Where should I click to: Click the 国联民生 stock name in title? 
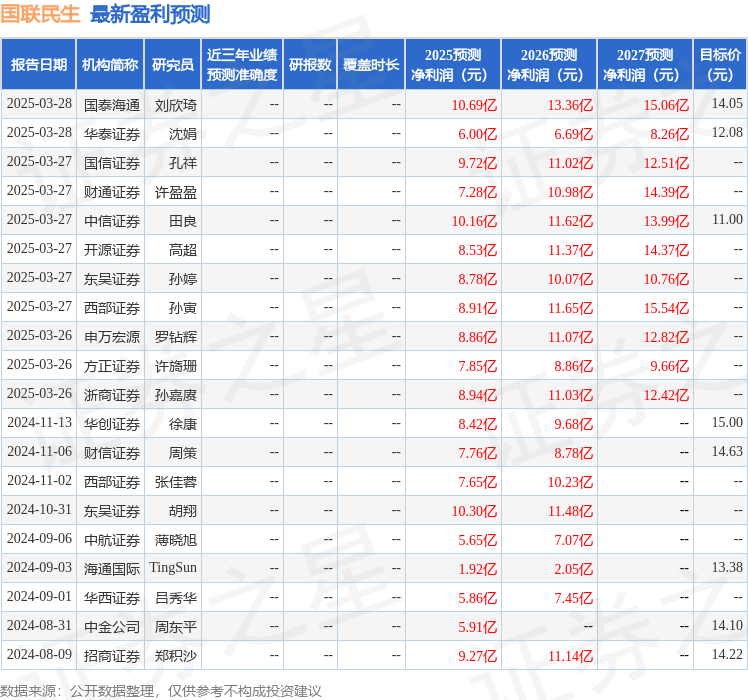pos(41,14)
